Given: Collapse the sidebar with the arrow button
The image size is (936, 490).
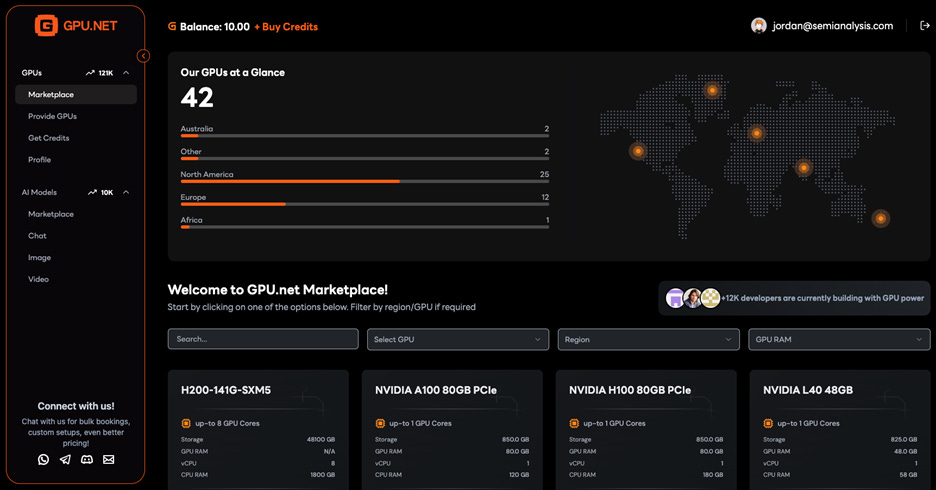Looking at the screenshot, I should tap(143, 56).
